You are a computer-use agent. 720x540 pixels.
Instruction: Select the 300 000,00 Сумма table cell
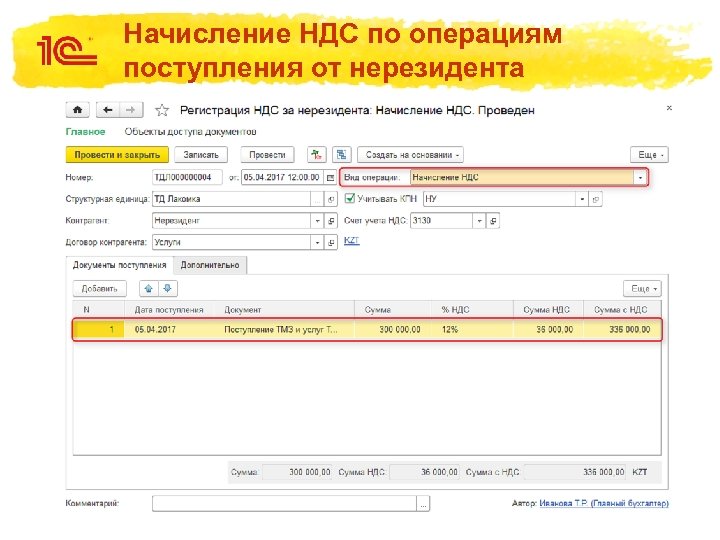pyautogui.click(x=393, y=329)
